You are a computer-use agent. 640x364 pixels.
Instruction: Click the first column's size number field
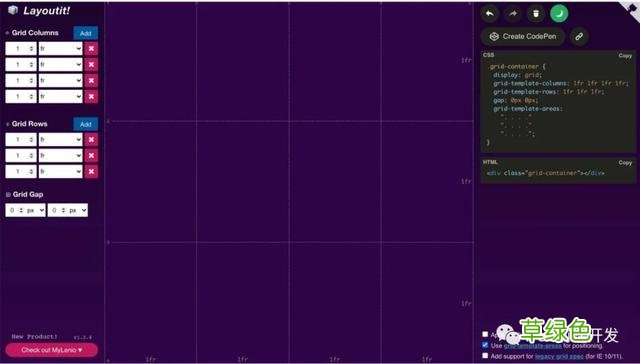(21, 49)
